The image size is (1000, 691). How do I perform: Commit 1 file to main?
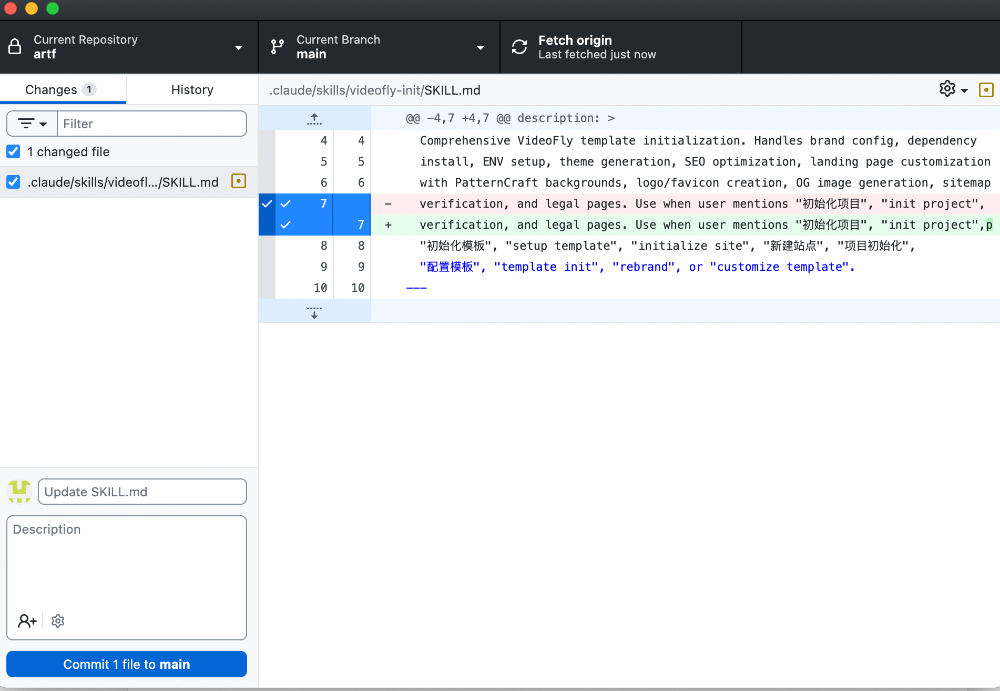click(126, 664)
